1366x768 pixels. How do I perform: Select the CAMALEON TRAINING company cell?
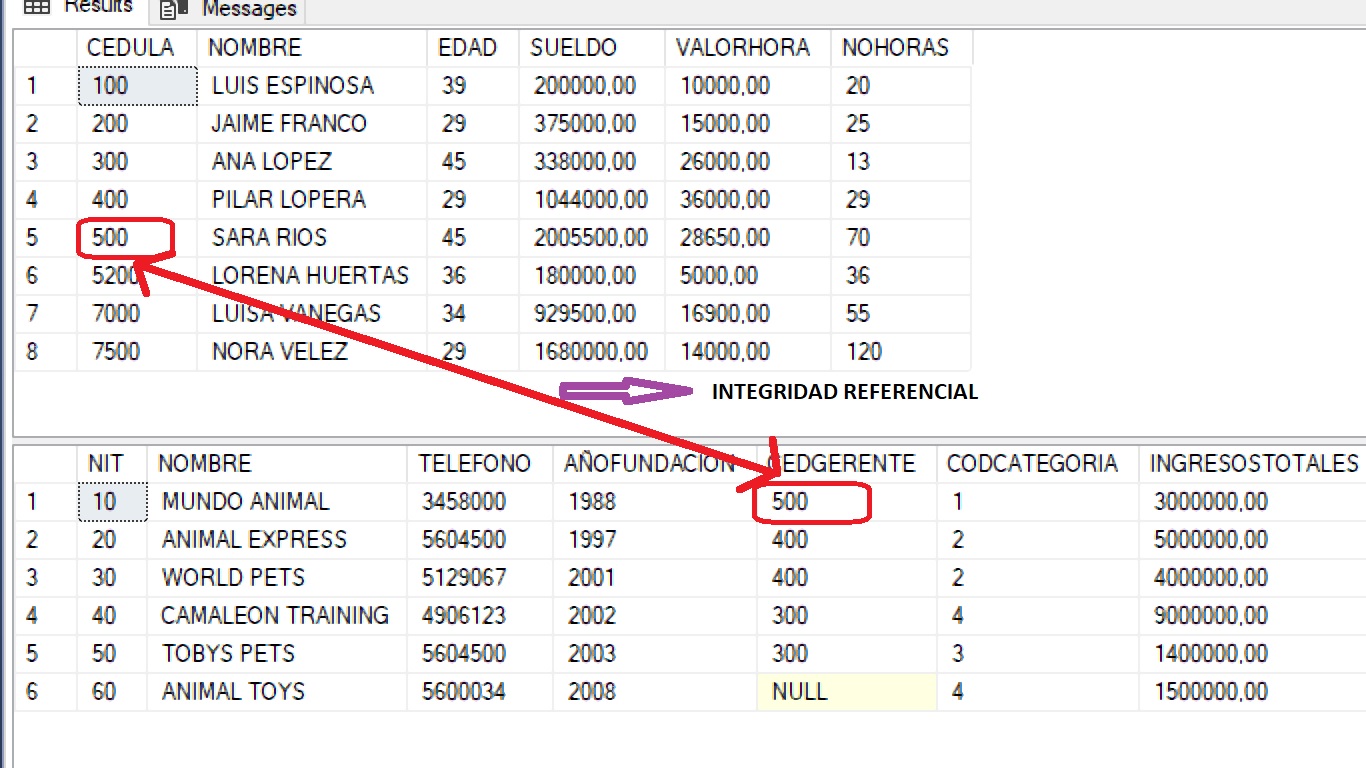tap(277, 616)
